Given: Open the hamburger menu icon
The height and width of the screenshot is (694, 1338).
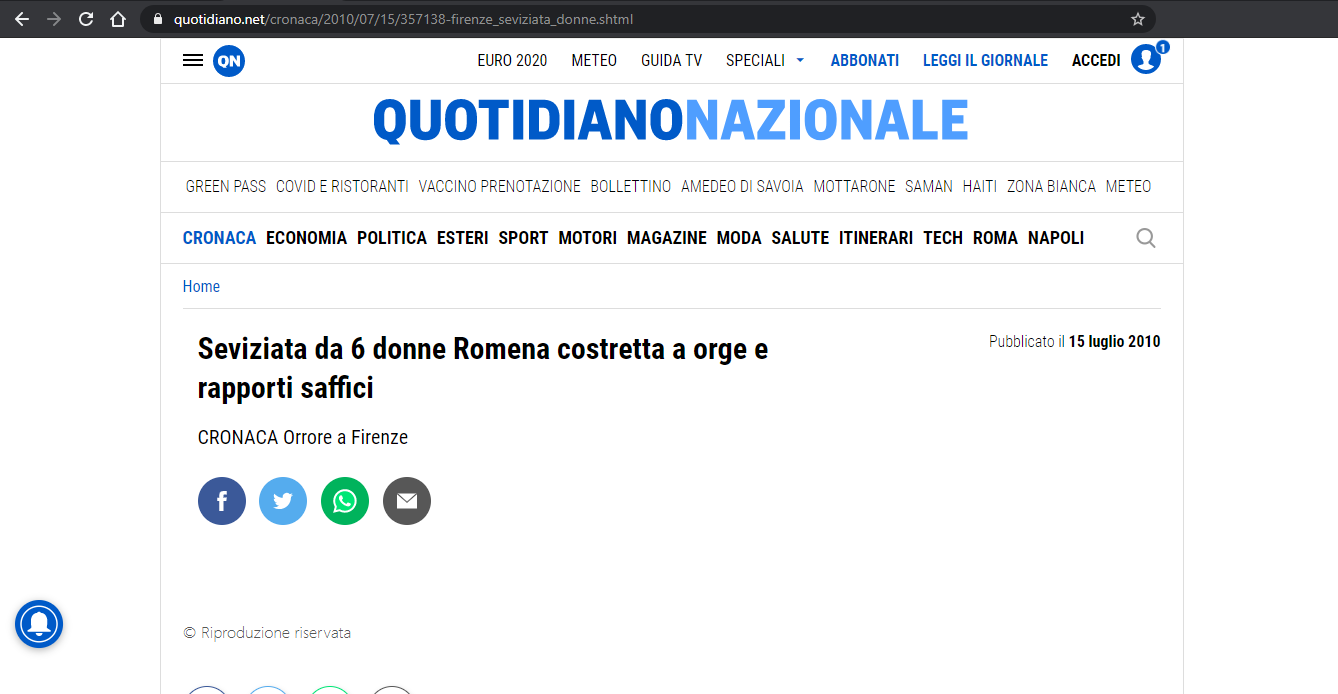Looking at the screenshot, I should click(193, 61).
